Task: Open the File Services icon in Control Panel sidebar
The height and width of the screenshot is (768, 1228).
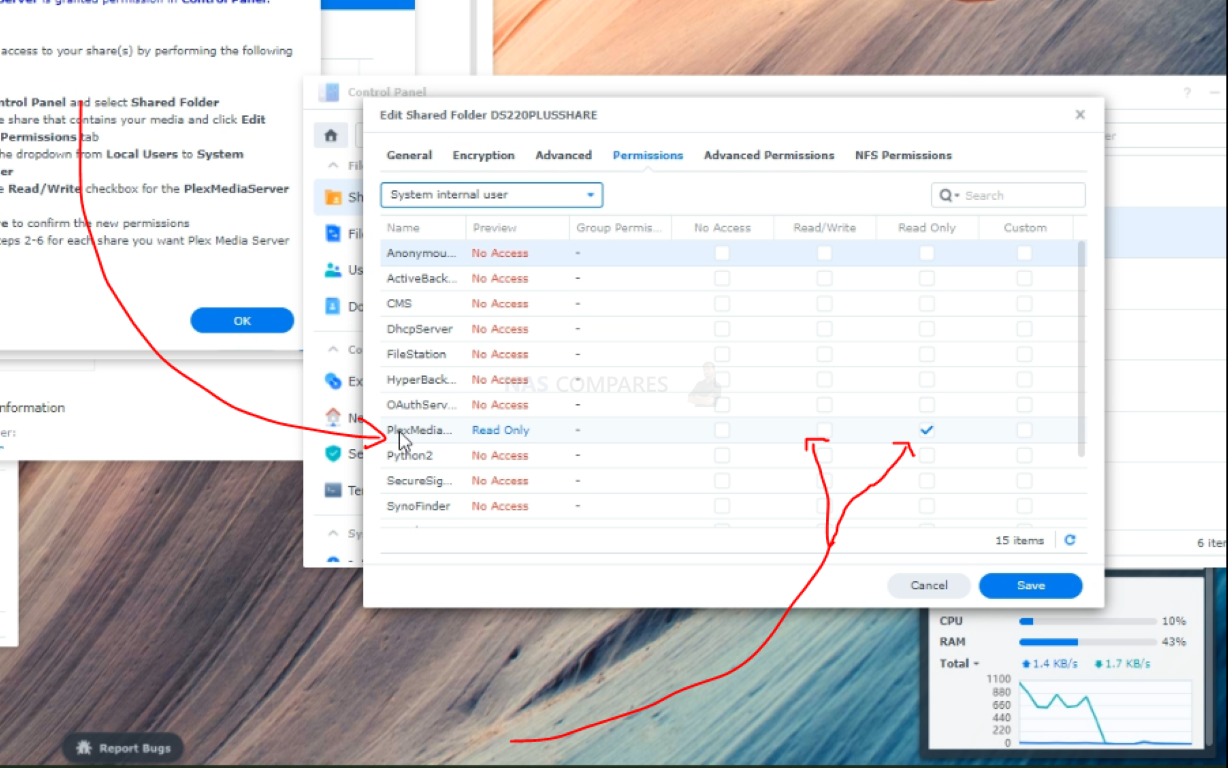Action: coord(333,234)
